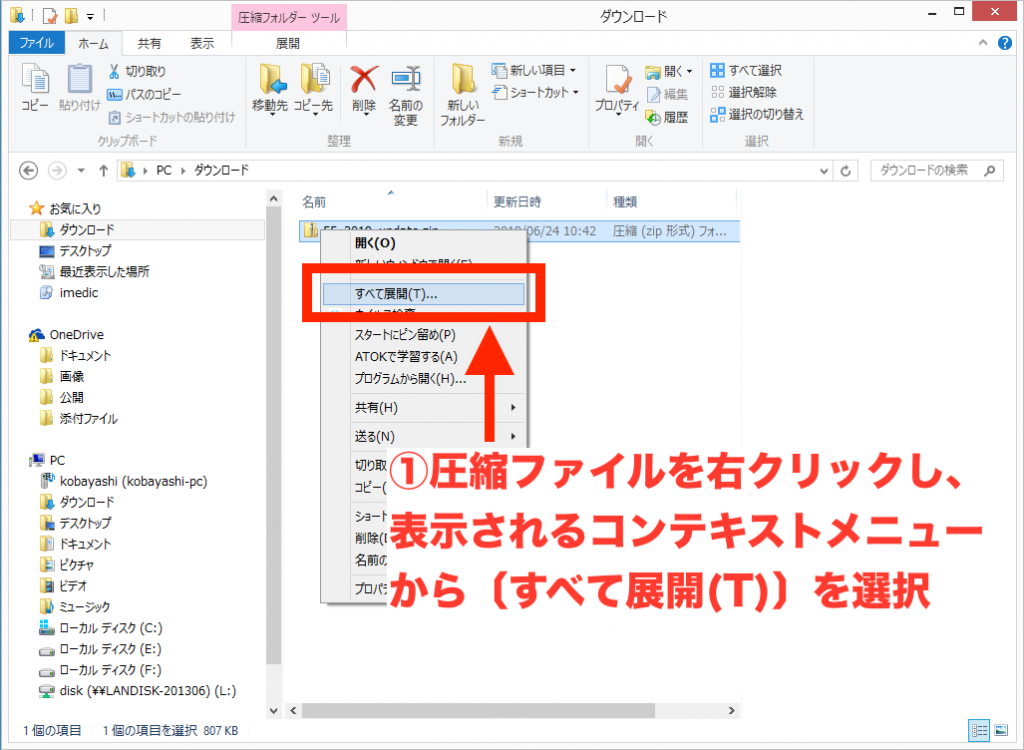The width and height of the screenshot is (1024, 750).
Task: Create a New folder (新しいフォルダー)
Action: coord(462,95)
